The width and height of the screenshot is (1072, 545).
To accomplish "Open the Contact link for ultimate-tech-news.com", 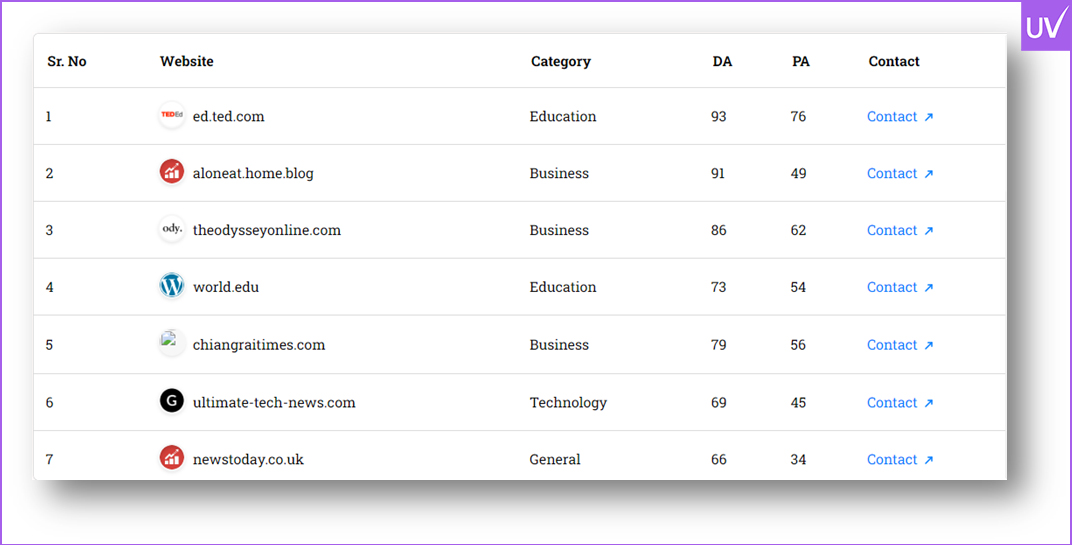I will 899,403.
